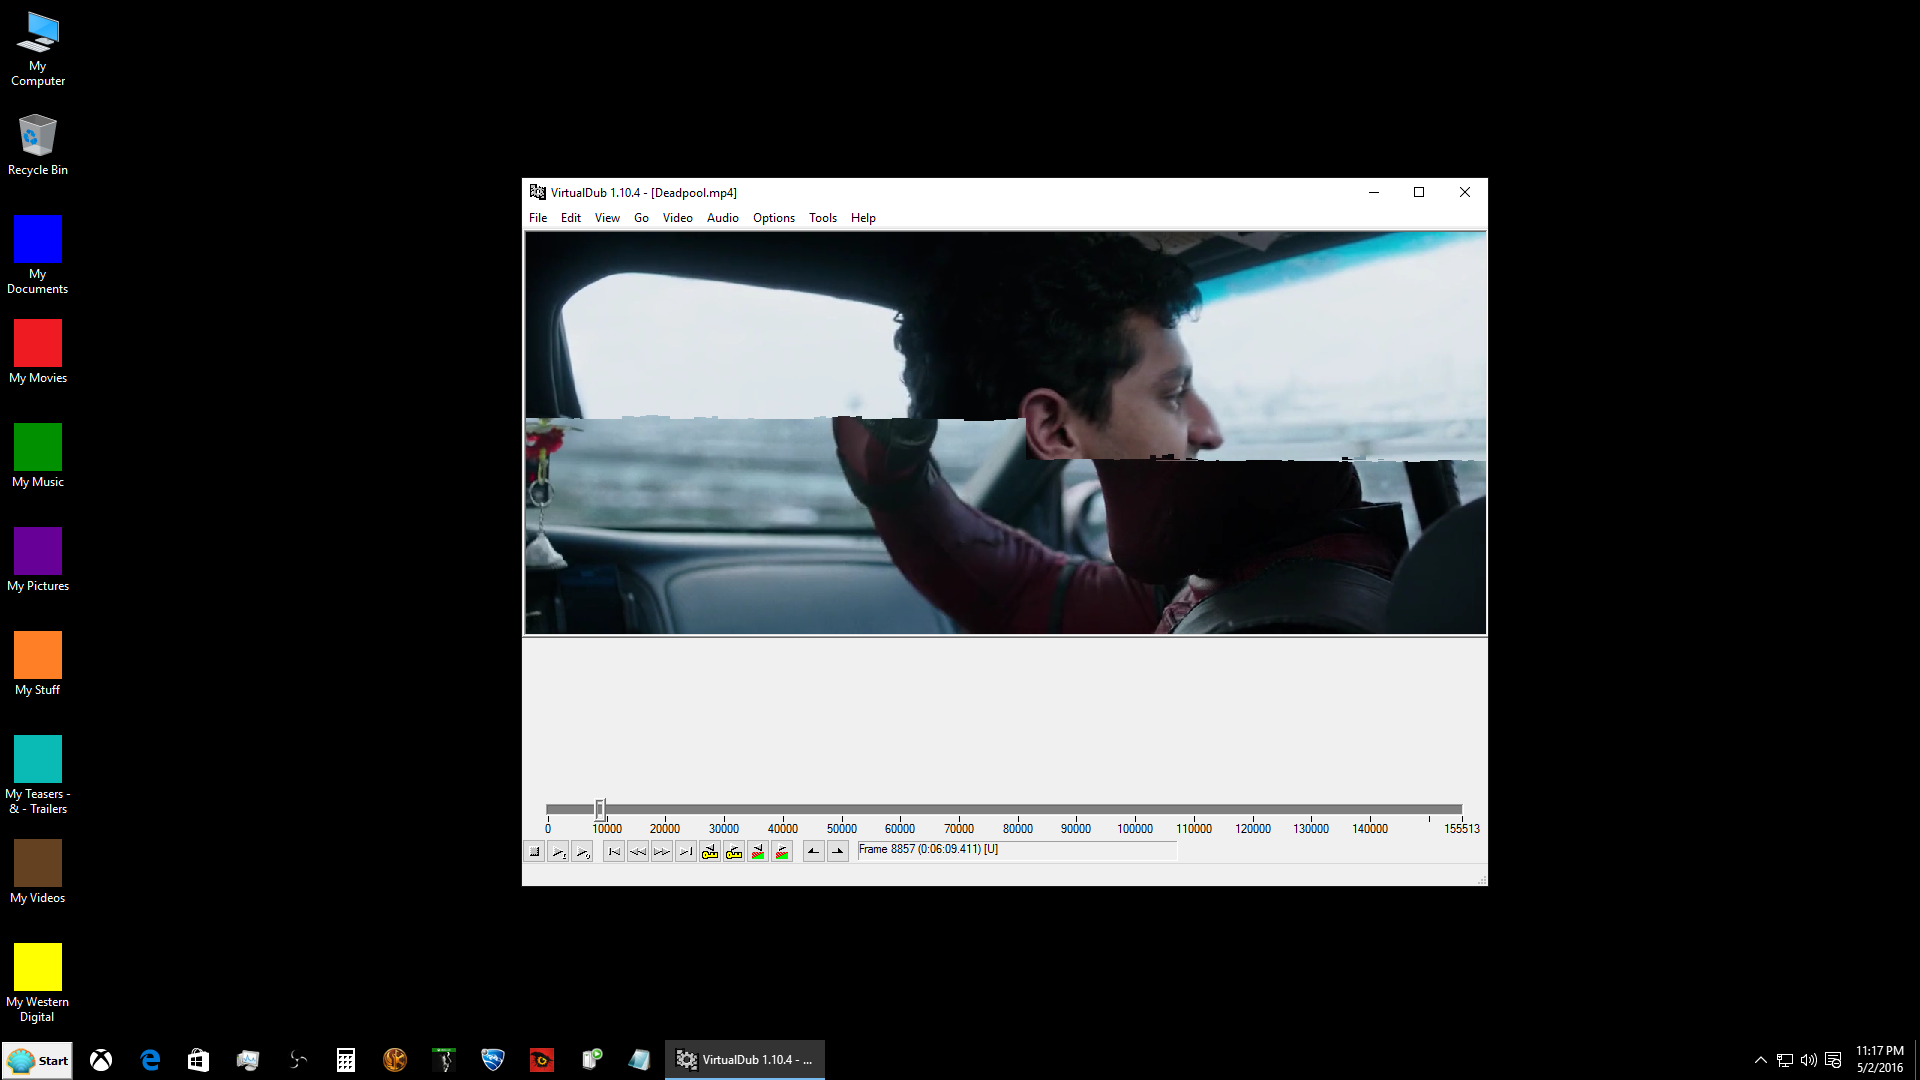Open the File menu

pyautogui.click(x=538, y=218)
